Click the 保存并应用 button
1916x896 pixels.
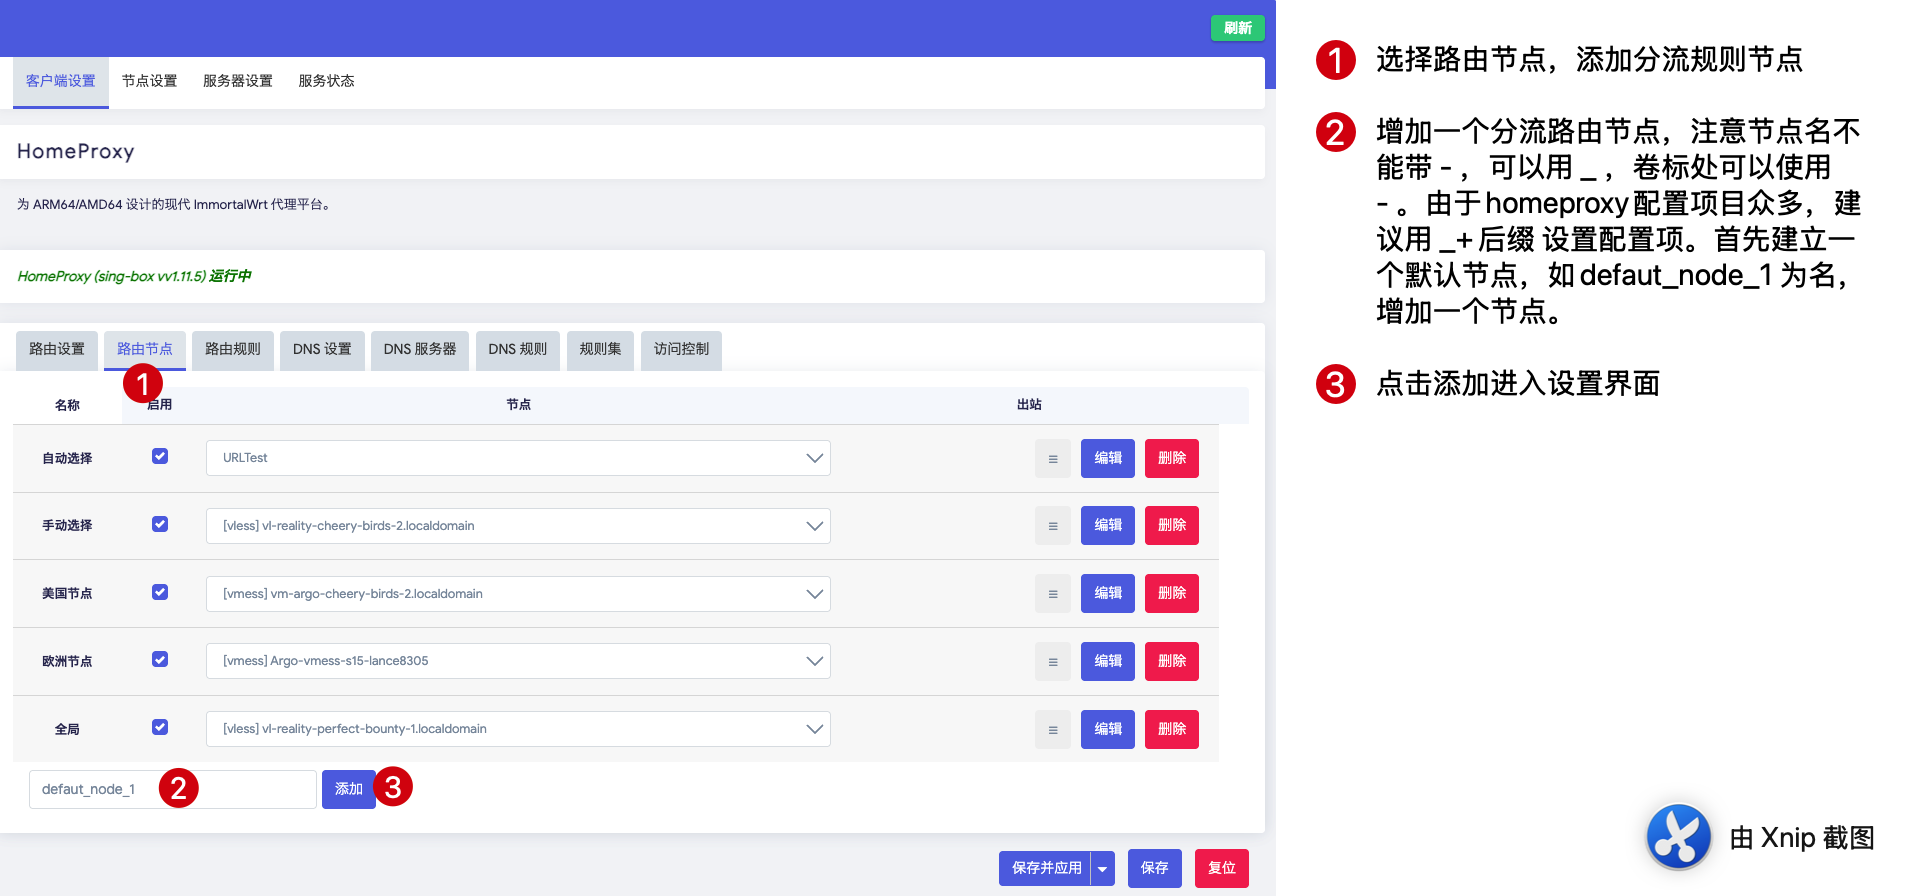click(1046, 868)
